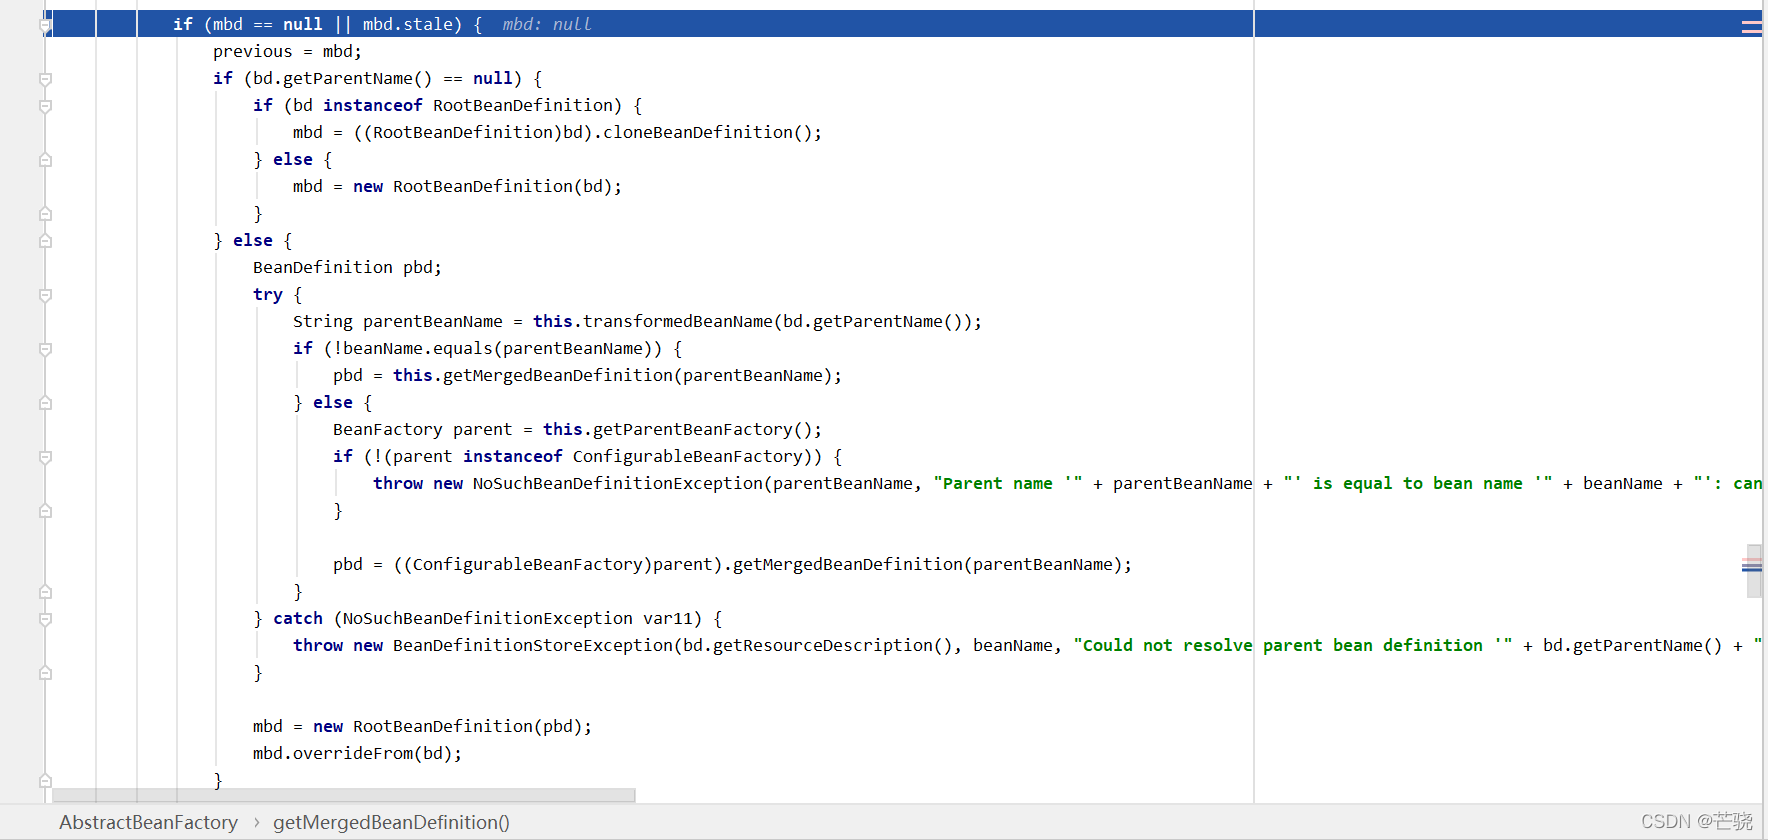Select getMergedBeanDefinition() breadcrumb
The width and height of the screenshot is (1768, 840).
click(391, 822)
